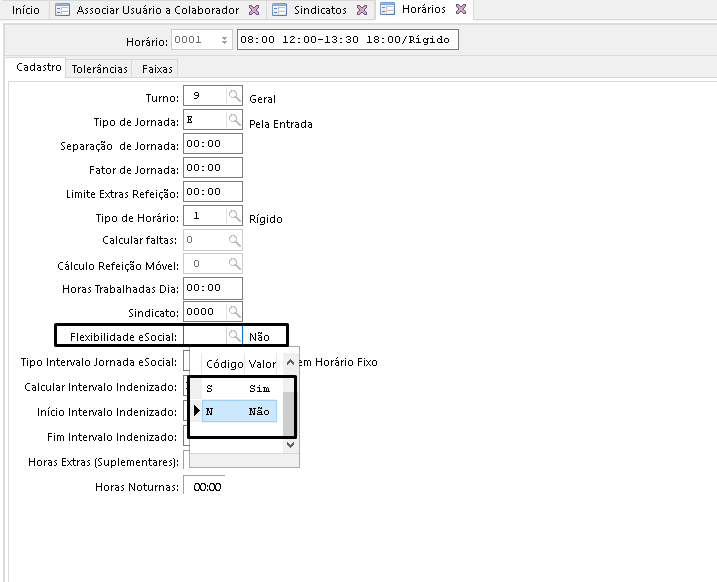Screen dimensions: 717x582
Task: Click the Limite Extras Refeição field
Action: pyautogui.click(x=213, y=192)
